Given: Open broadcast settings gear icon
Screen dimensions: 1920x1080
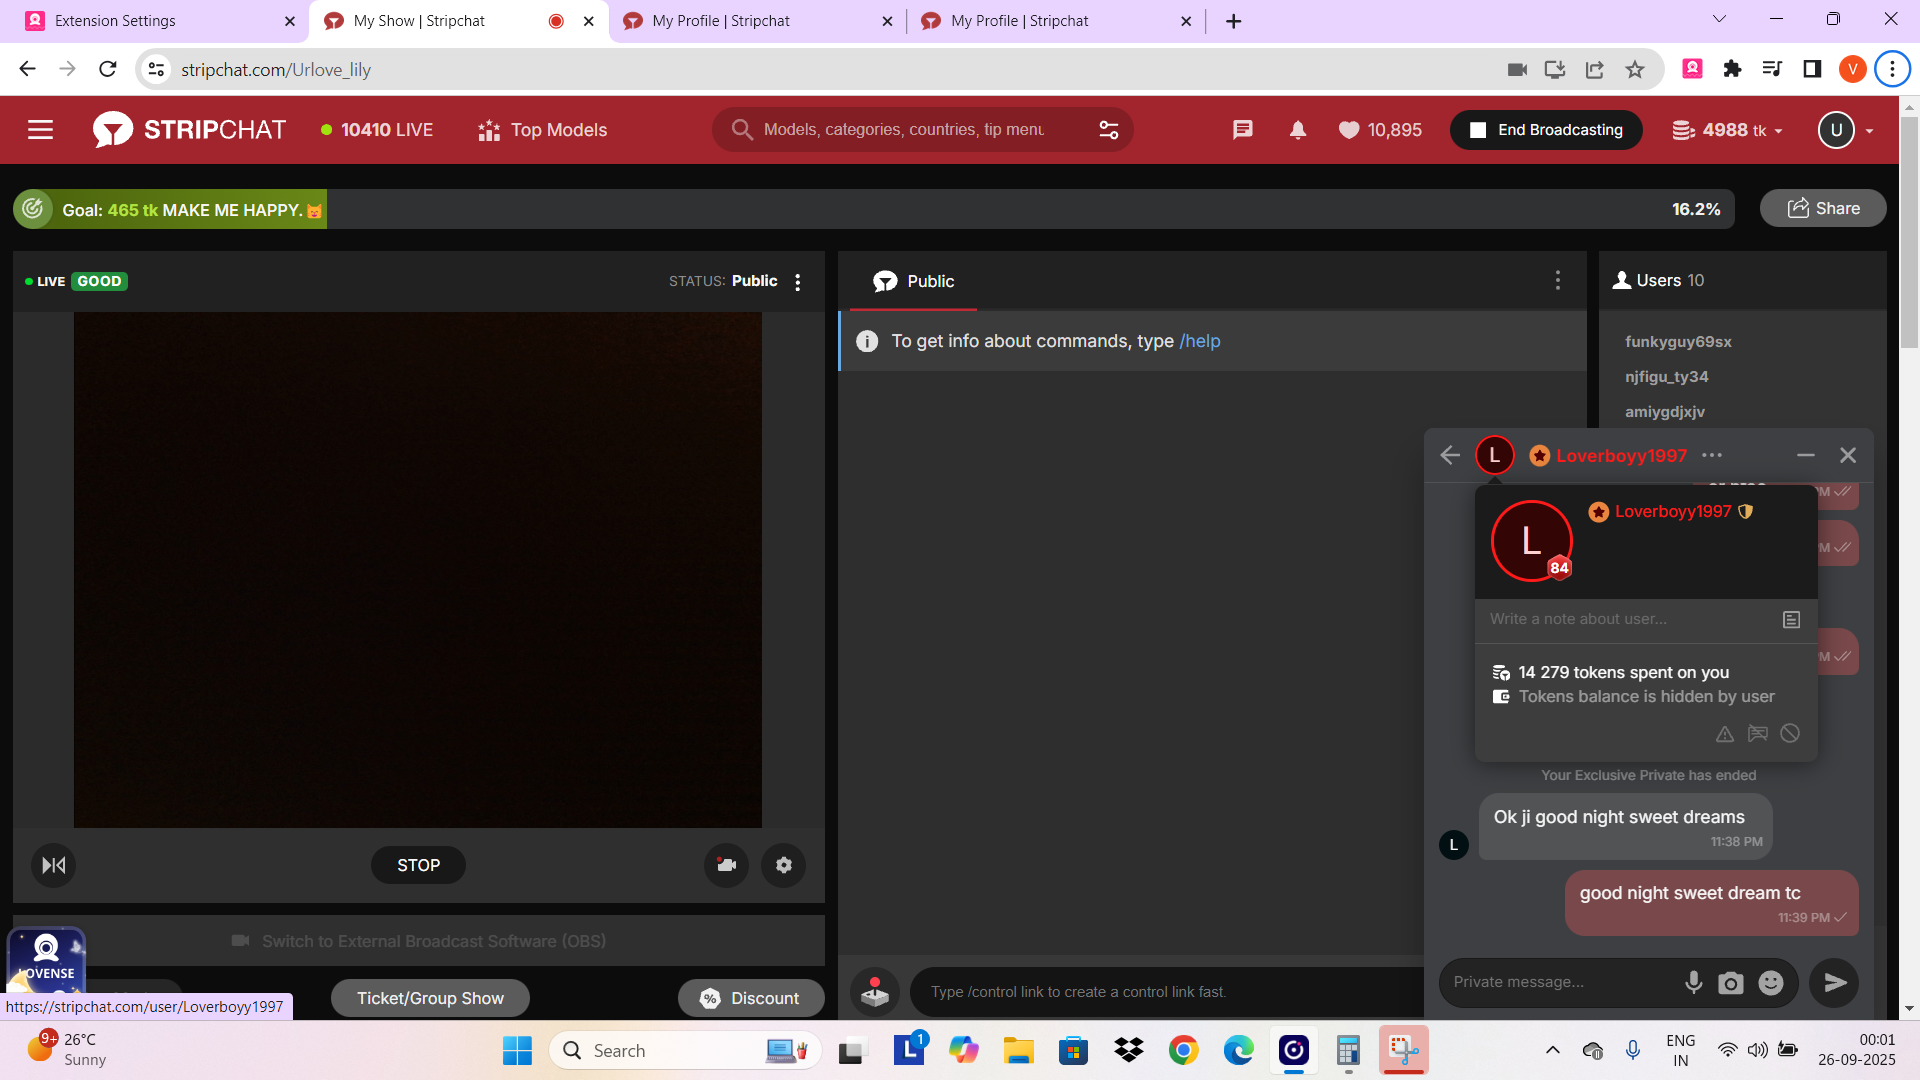Looking at the screenshot, I should [x=784, y=865].
